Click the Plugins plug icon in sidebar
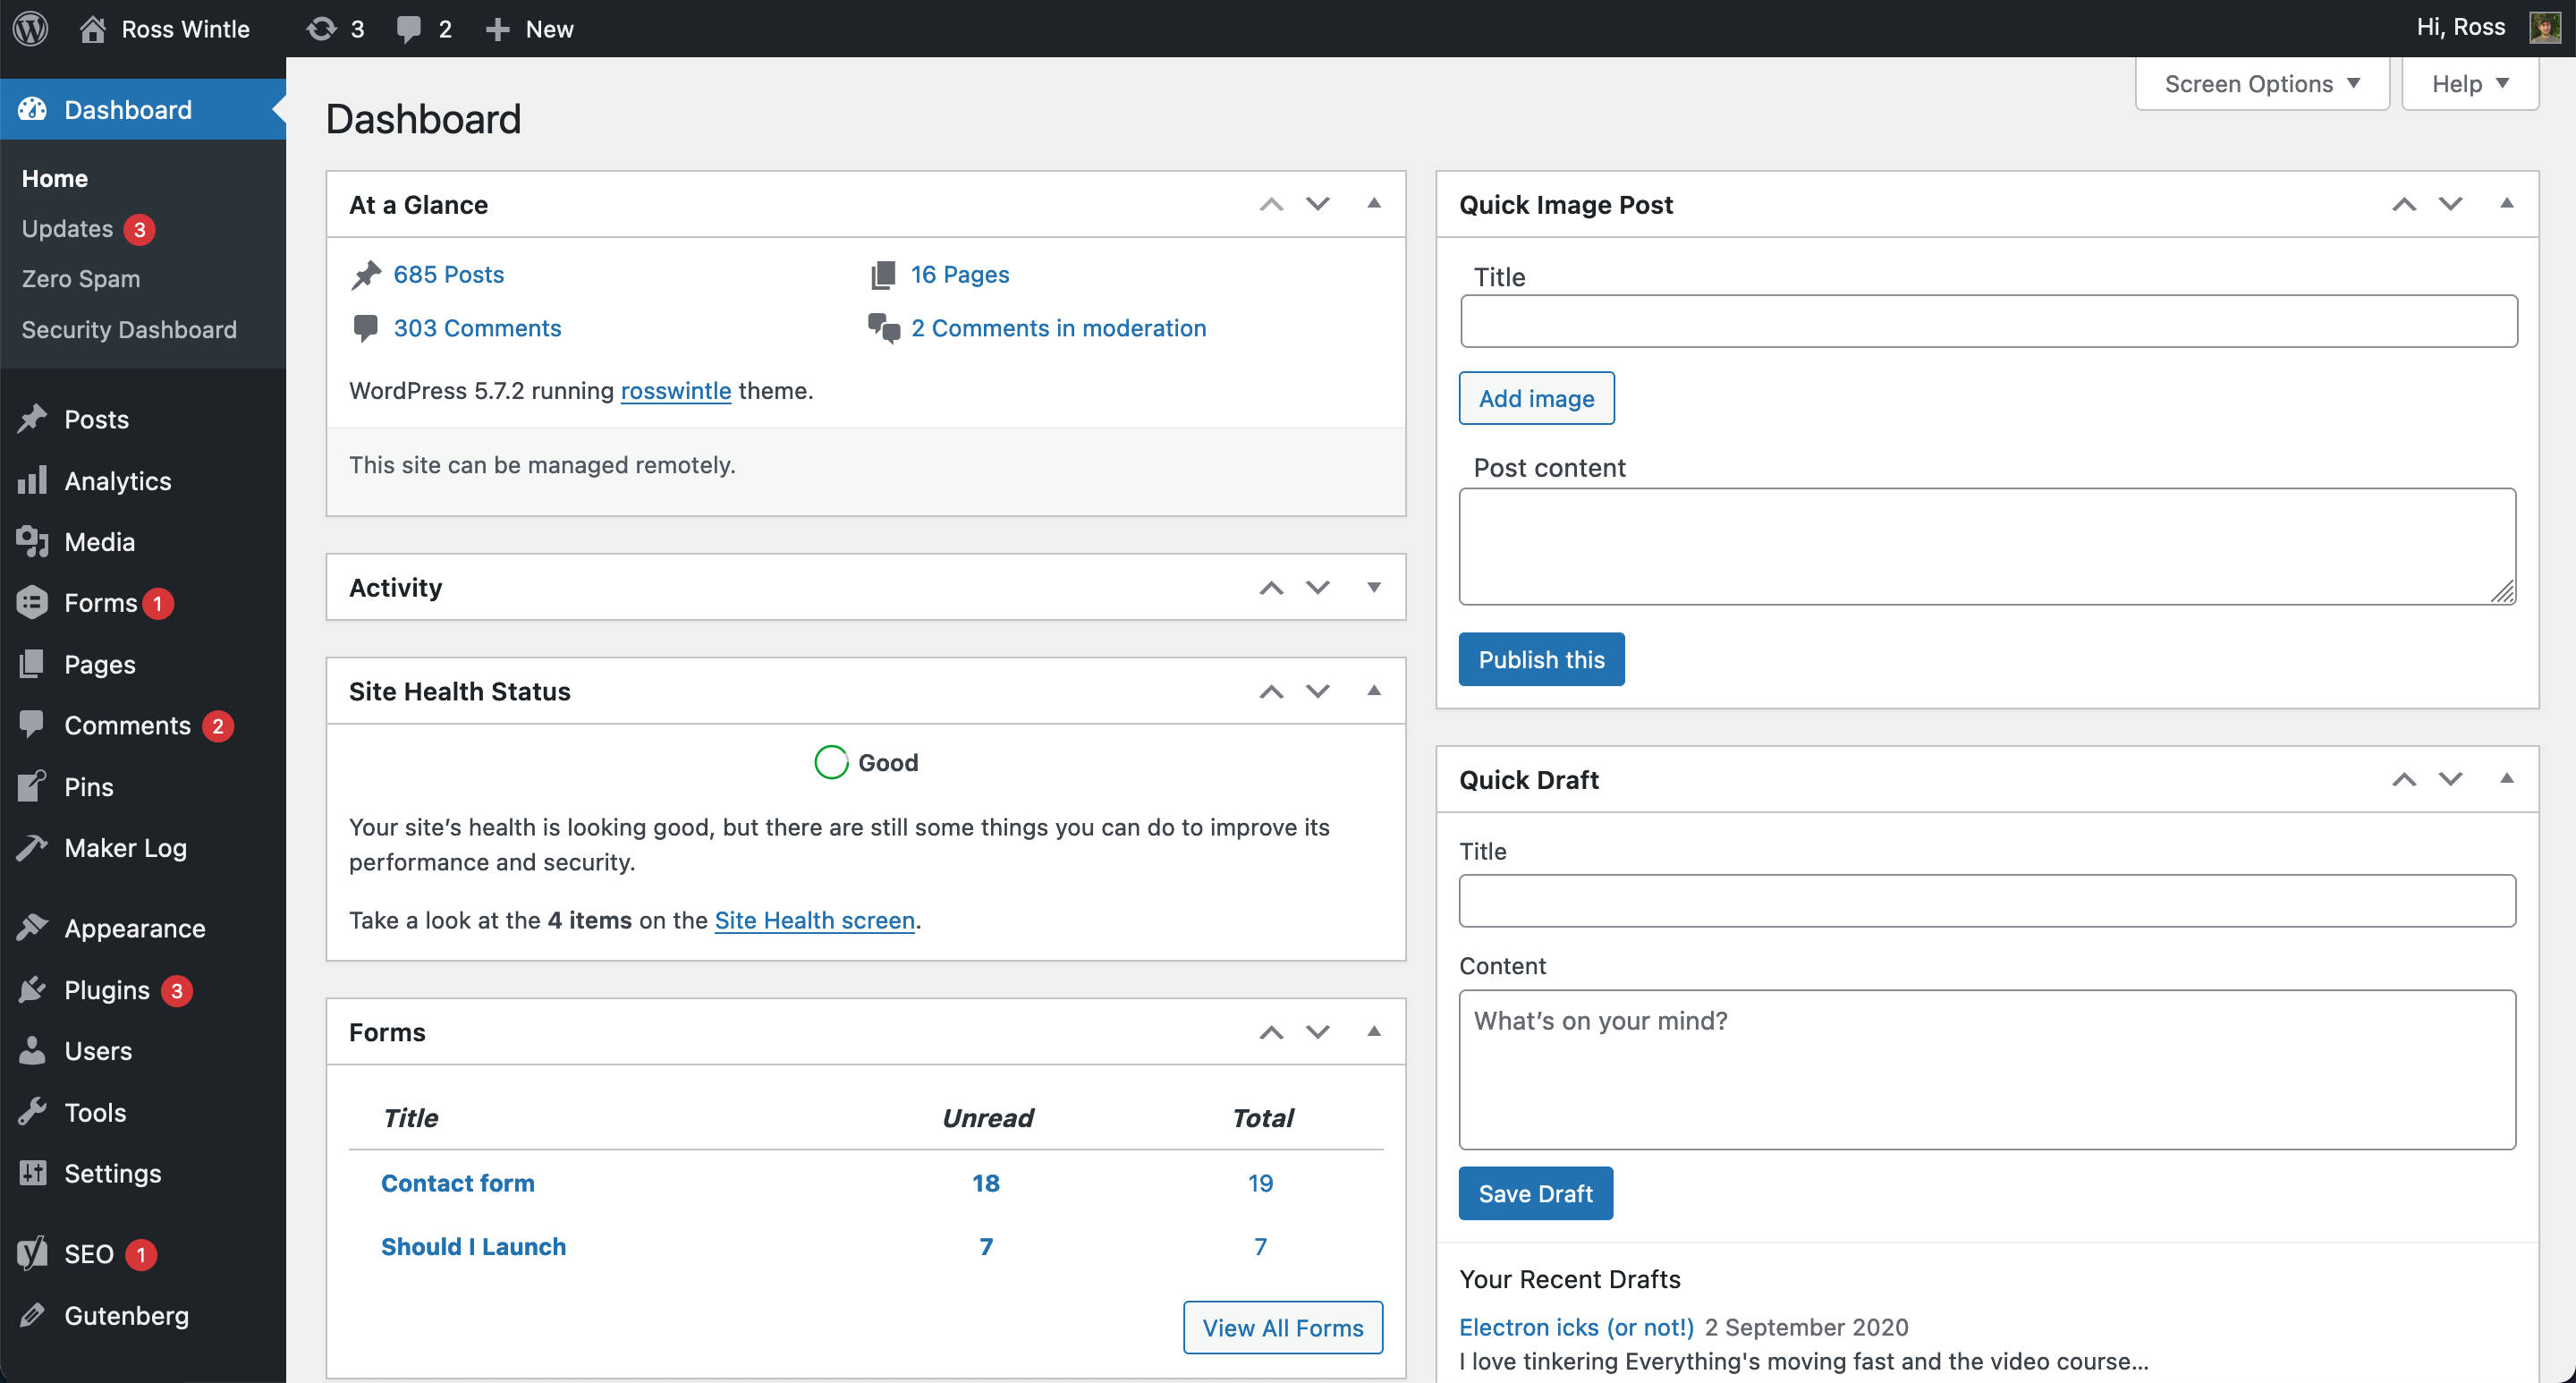Image resolution: width=2576 pixels, height=1383 pixels. pyautogui.click(x=32, y=990)
